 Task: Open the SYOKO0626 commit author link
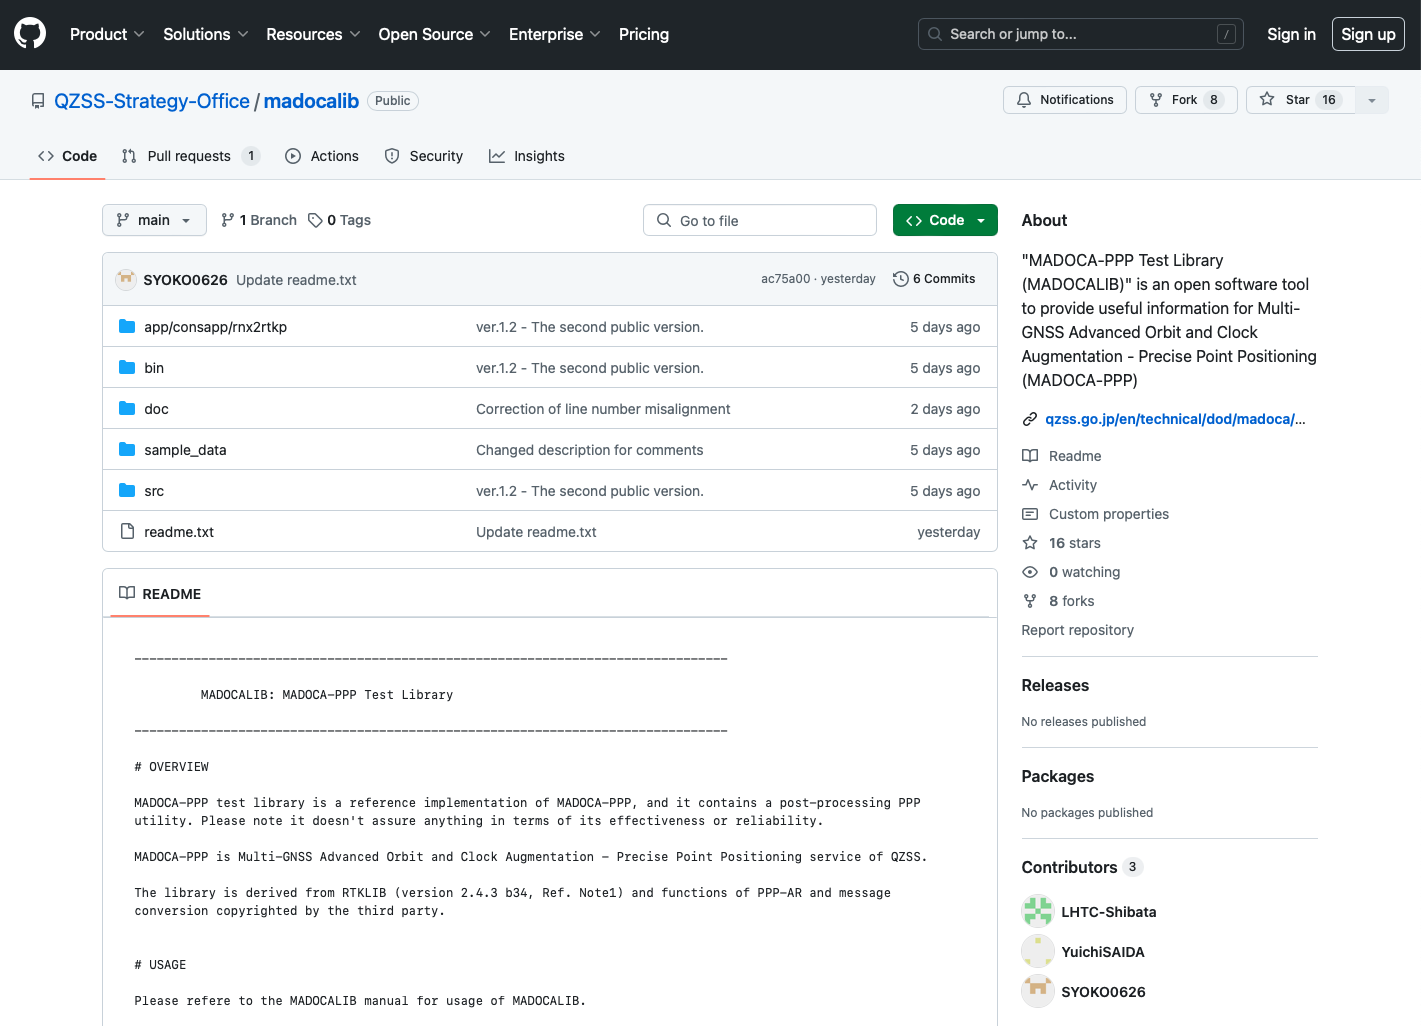click(x=186, y=280)
